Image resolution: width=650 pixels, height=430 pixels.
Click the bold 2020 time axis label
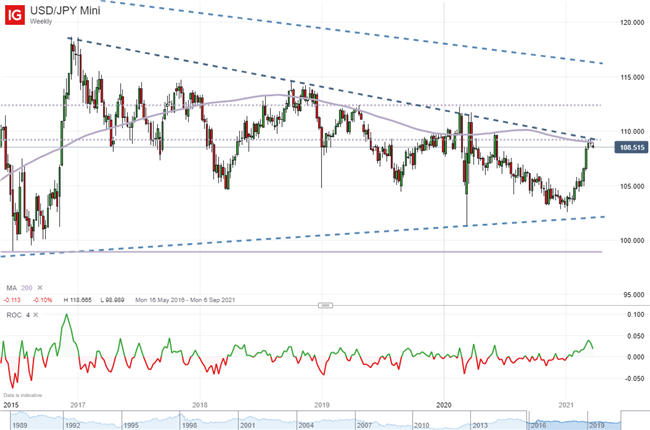click(444, 405)
